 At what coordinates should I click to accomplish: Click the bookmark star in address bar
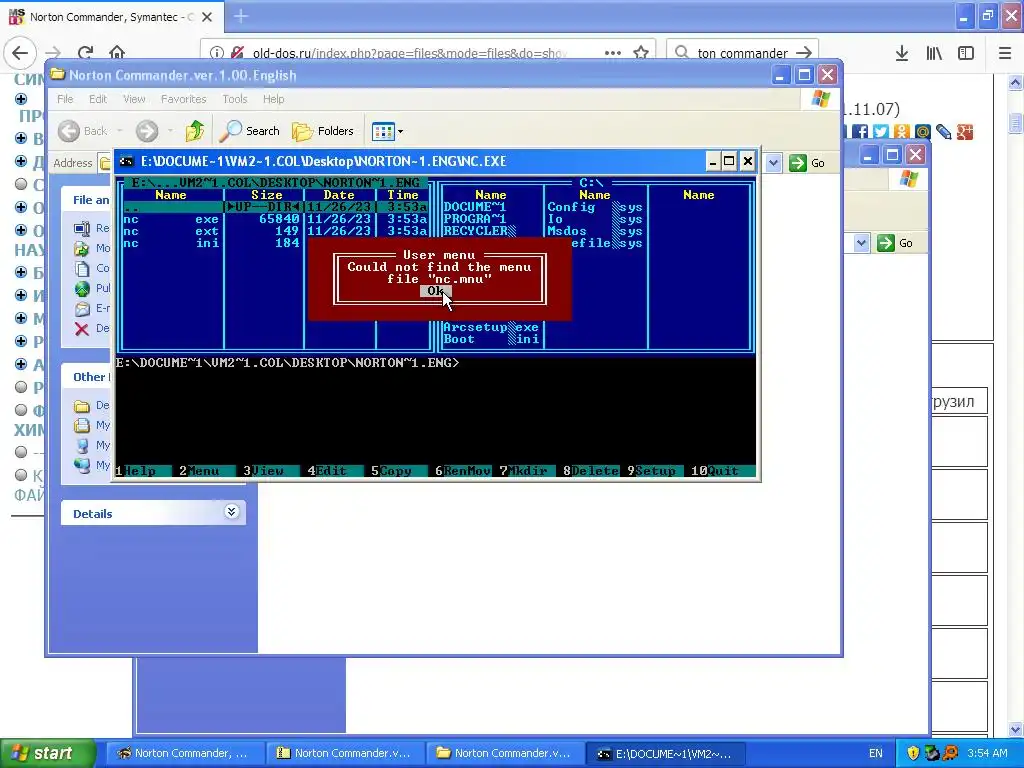(x=641, y=53)
